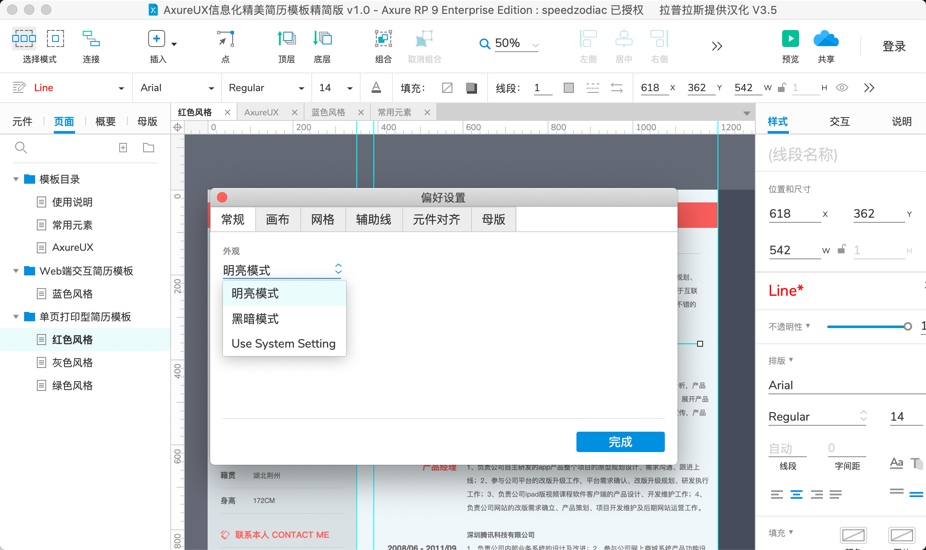Screen dimensions: 926x550
Task: Switch to the 母版 panel tab
Action: point(147,122)
